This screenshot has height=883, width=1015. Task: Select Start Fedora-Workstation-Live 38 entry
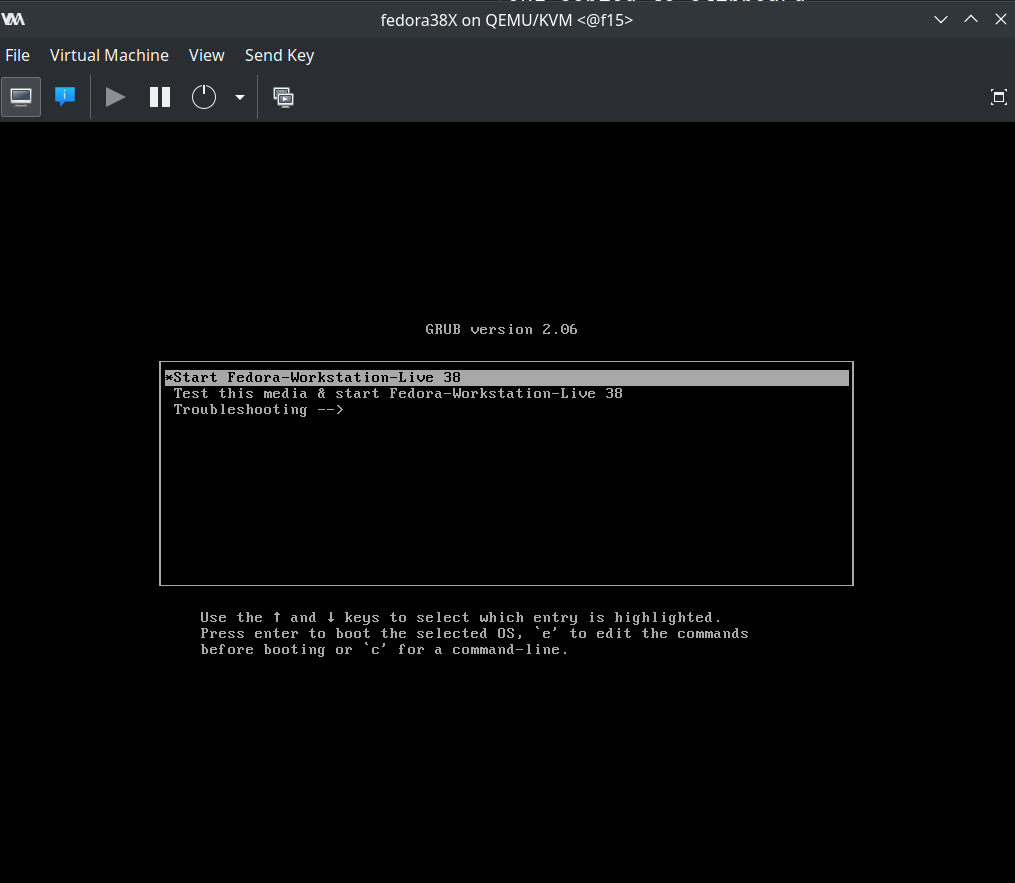(x=507, y=377)
